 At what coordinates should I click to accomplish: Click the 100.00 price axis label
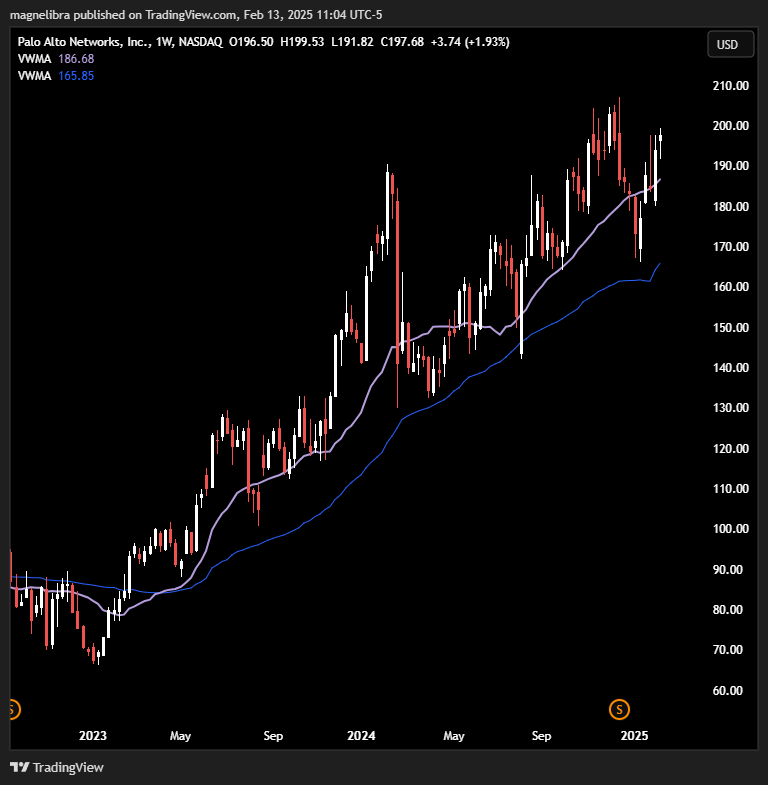730,529
